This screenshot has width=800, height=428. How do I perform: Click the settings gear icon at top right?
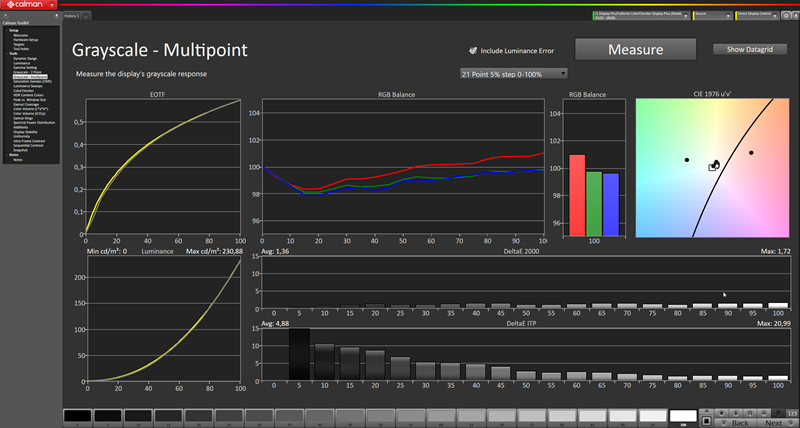coord(786,16)
